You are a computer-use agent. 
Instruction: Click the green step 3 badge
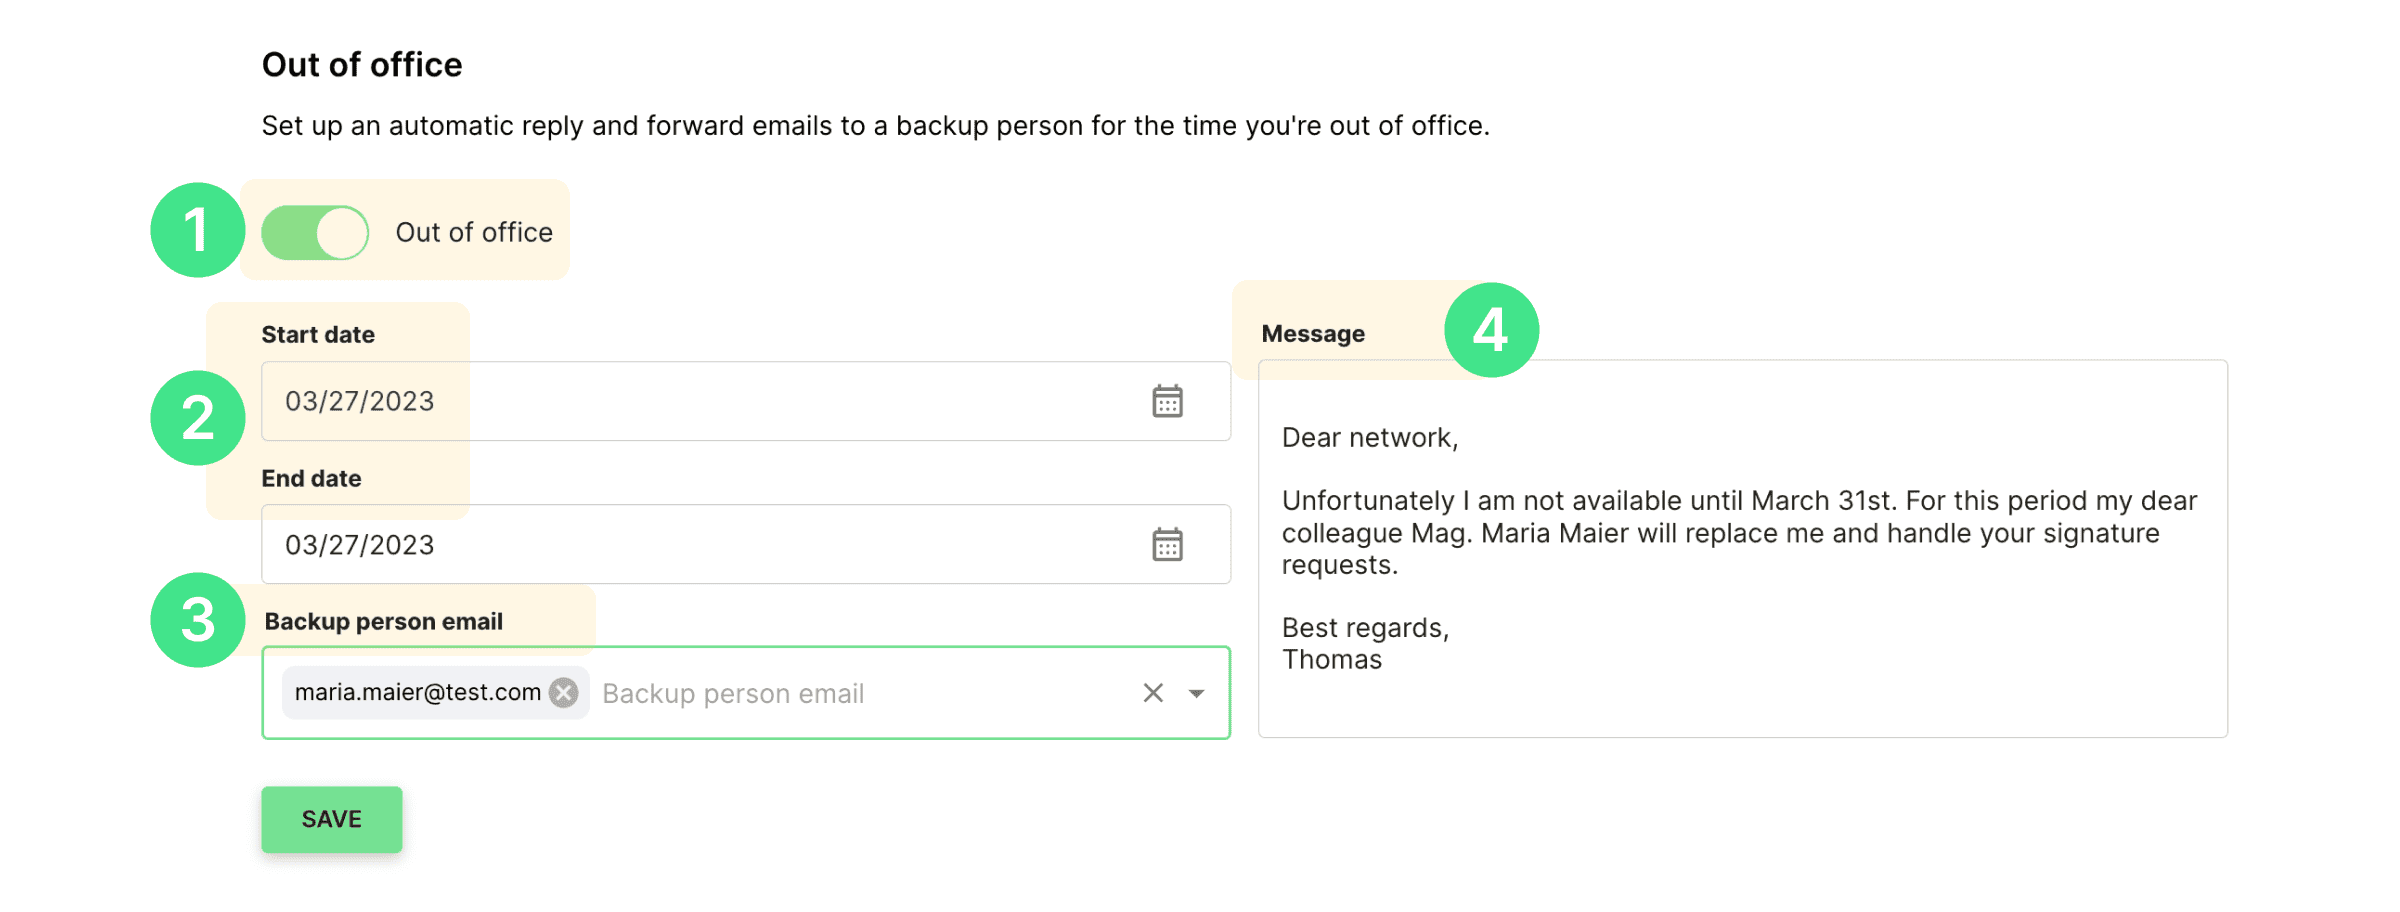198,620
